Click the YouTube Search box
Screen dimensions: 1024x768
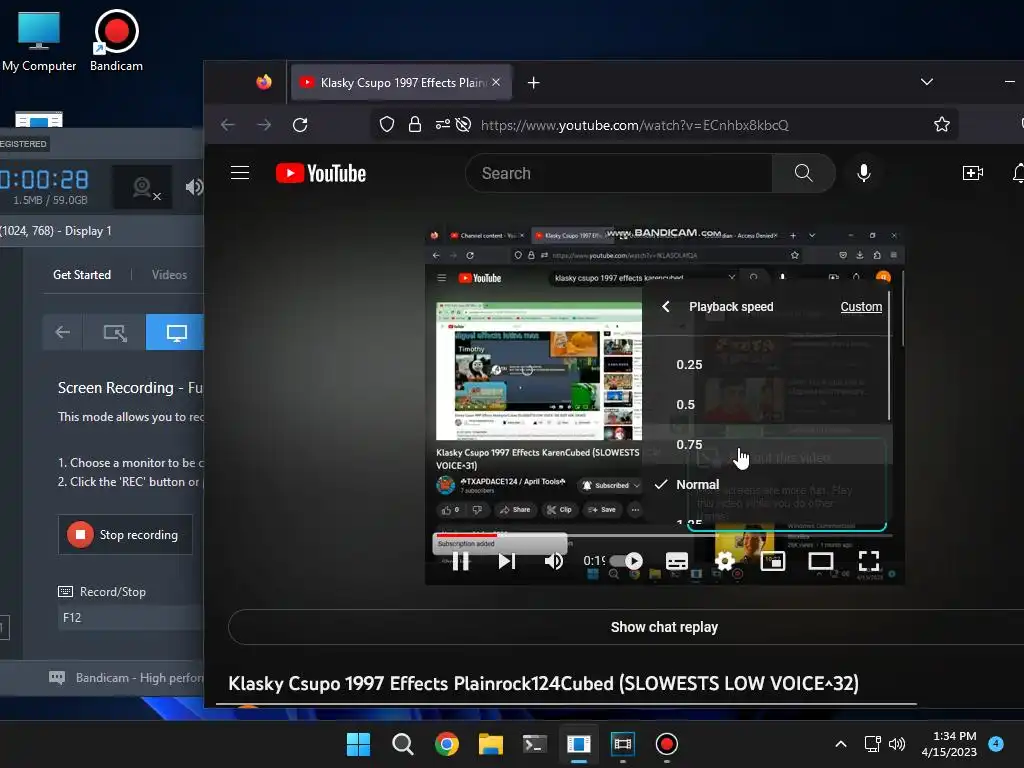click(619, 173)
